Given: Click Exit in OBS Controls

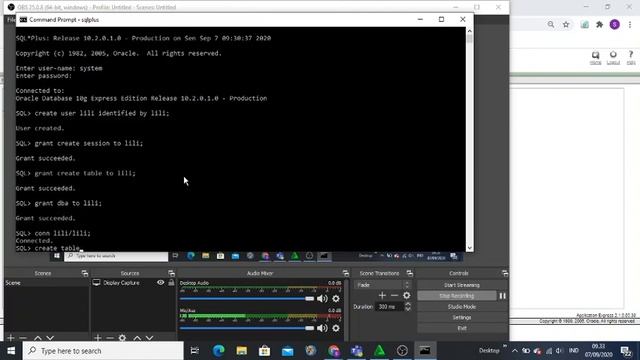Looking at the screenshot, I should click(462, 328).
